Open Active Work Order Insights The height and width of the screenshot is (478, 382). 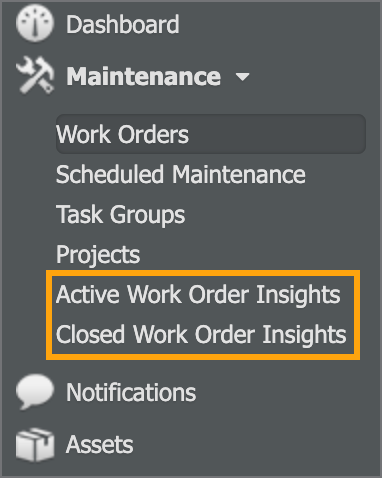point(198,295)
